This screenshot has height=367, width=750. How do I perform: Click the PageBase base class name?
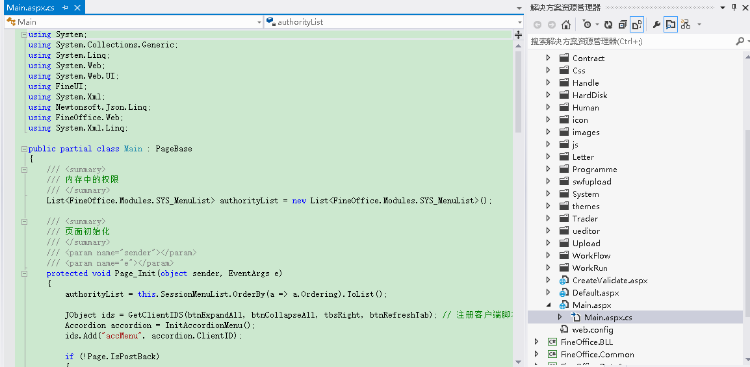click(x=174, y=149)
